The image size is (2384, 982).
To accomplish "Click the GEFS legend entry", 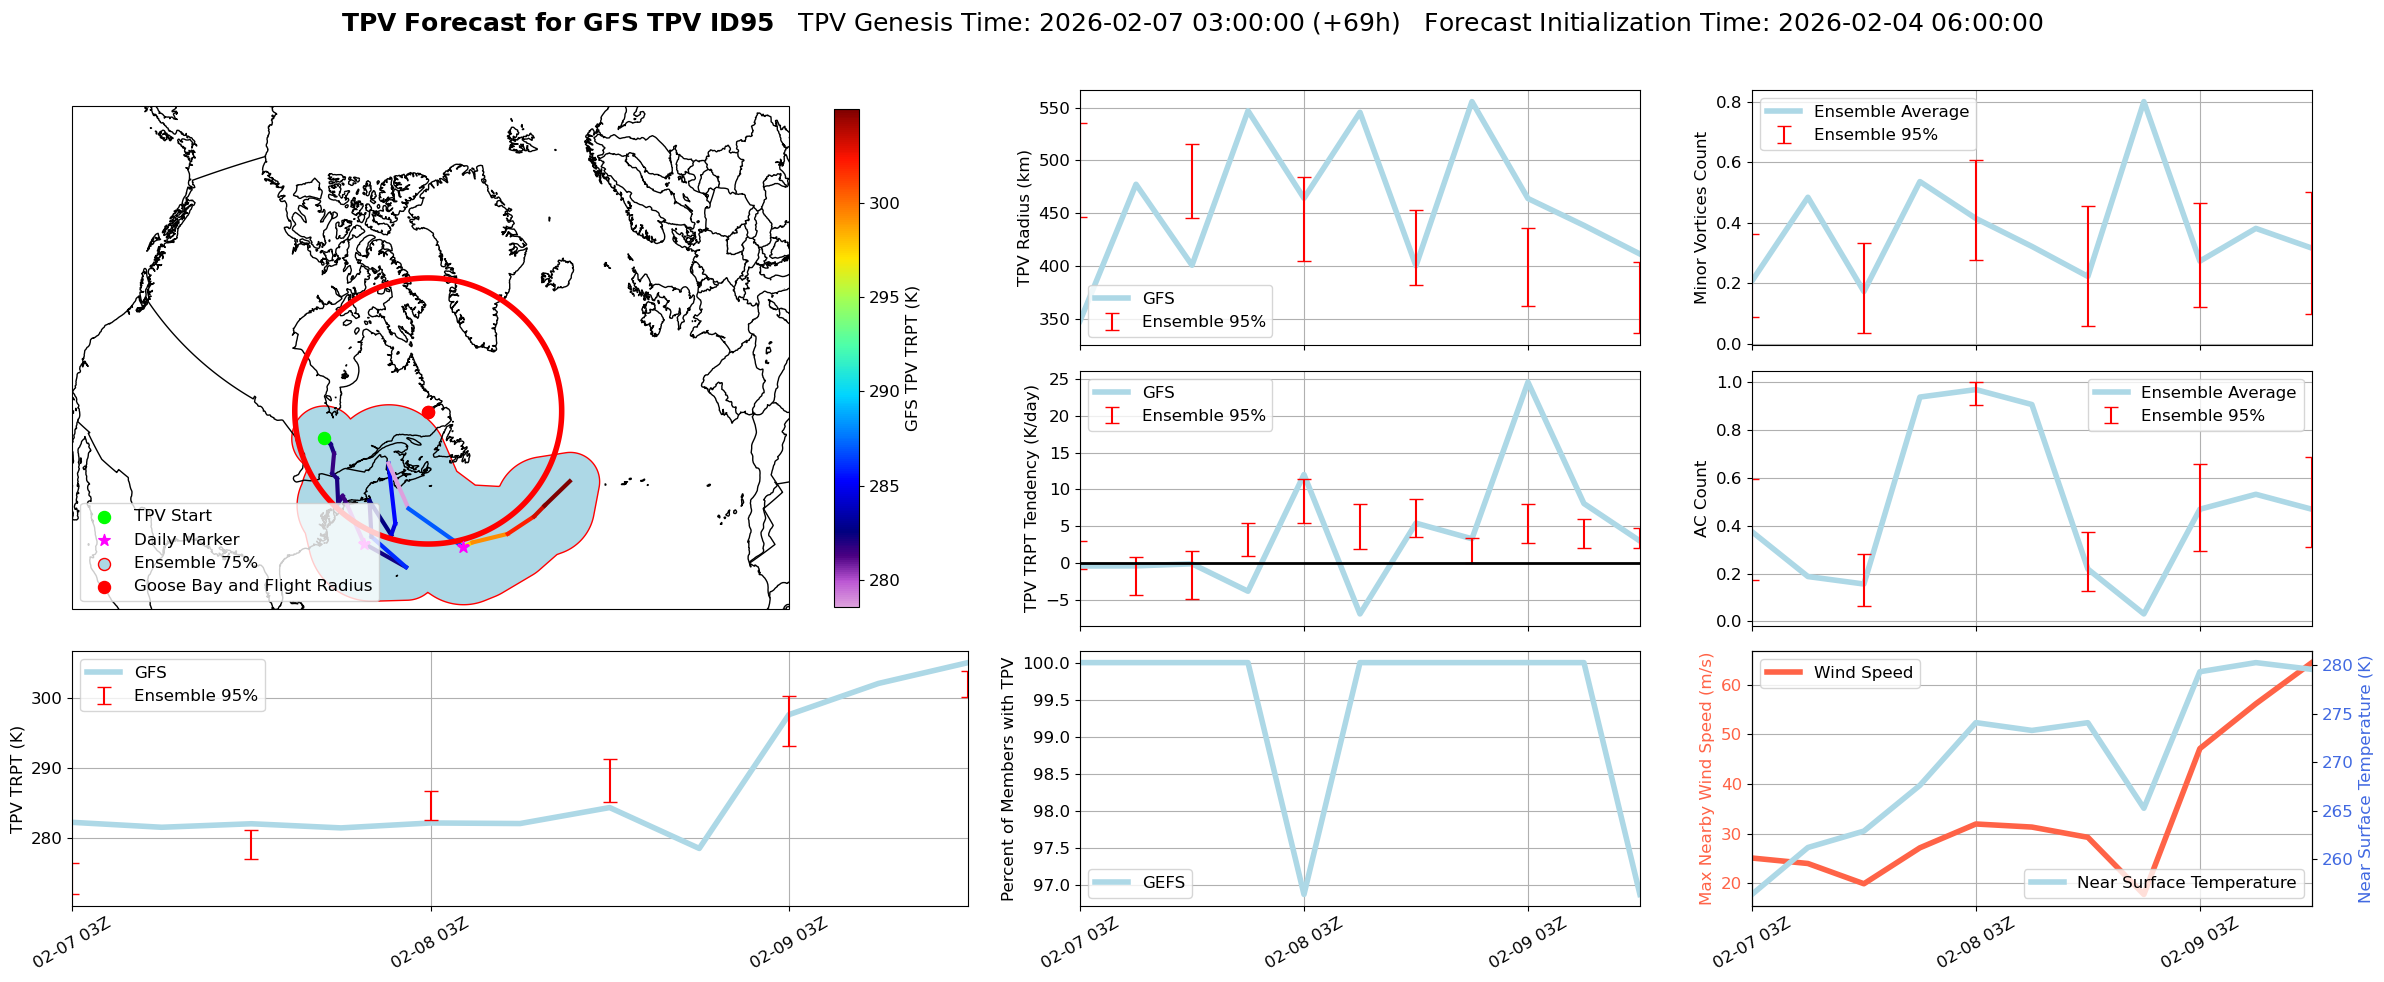I will pos(1163,883).
